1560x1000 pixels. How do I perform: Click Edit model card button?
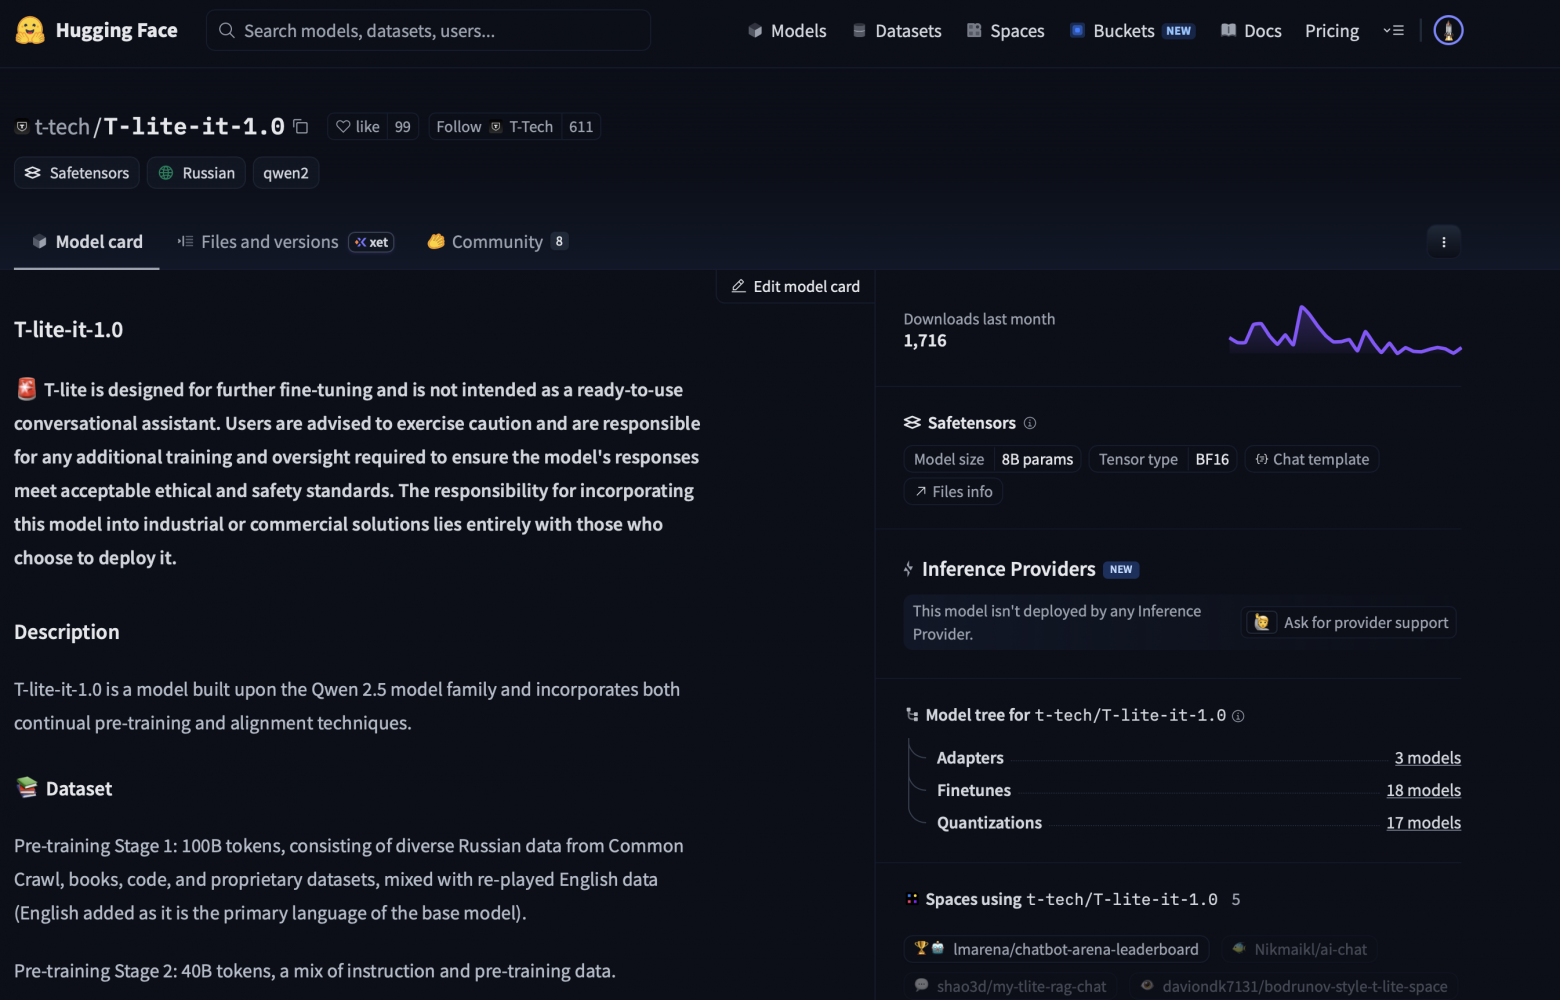pyautogui.click(x=796, y=287)
